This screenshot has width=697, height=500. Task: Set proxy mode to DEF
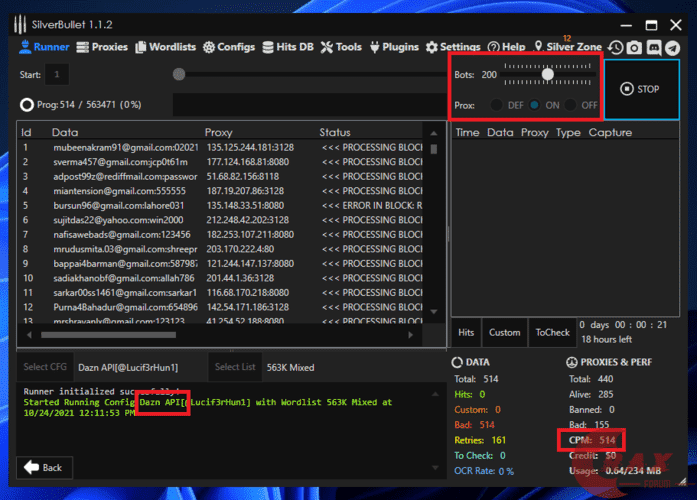click(x=498, y=105)
